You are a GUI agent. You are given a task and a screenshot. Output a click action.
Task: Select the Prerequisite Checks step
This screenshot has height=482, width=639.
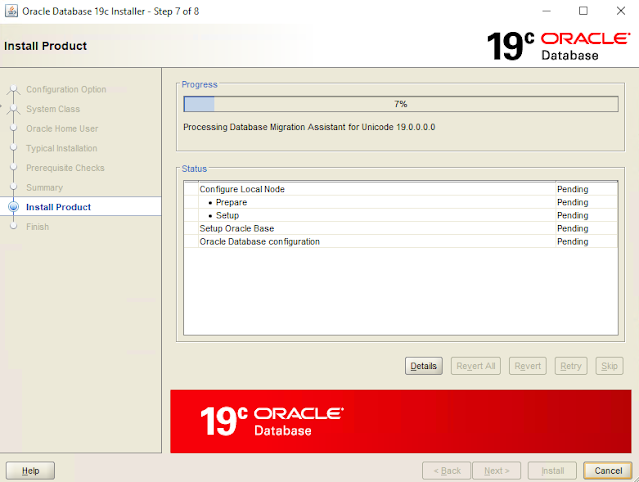pos(65,167)
